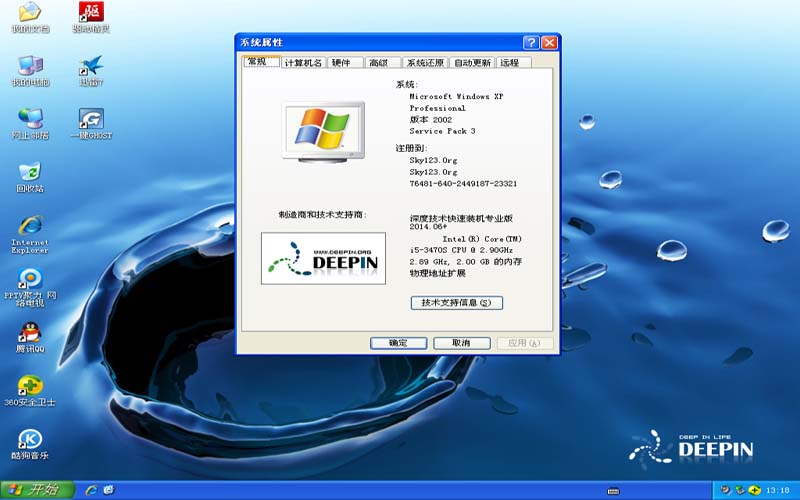Click the text "Microsoft Windows XP"
Viewport: 800px width, 500px height.
pos(456,96)
